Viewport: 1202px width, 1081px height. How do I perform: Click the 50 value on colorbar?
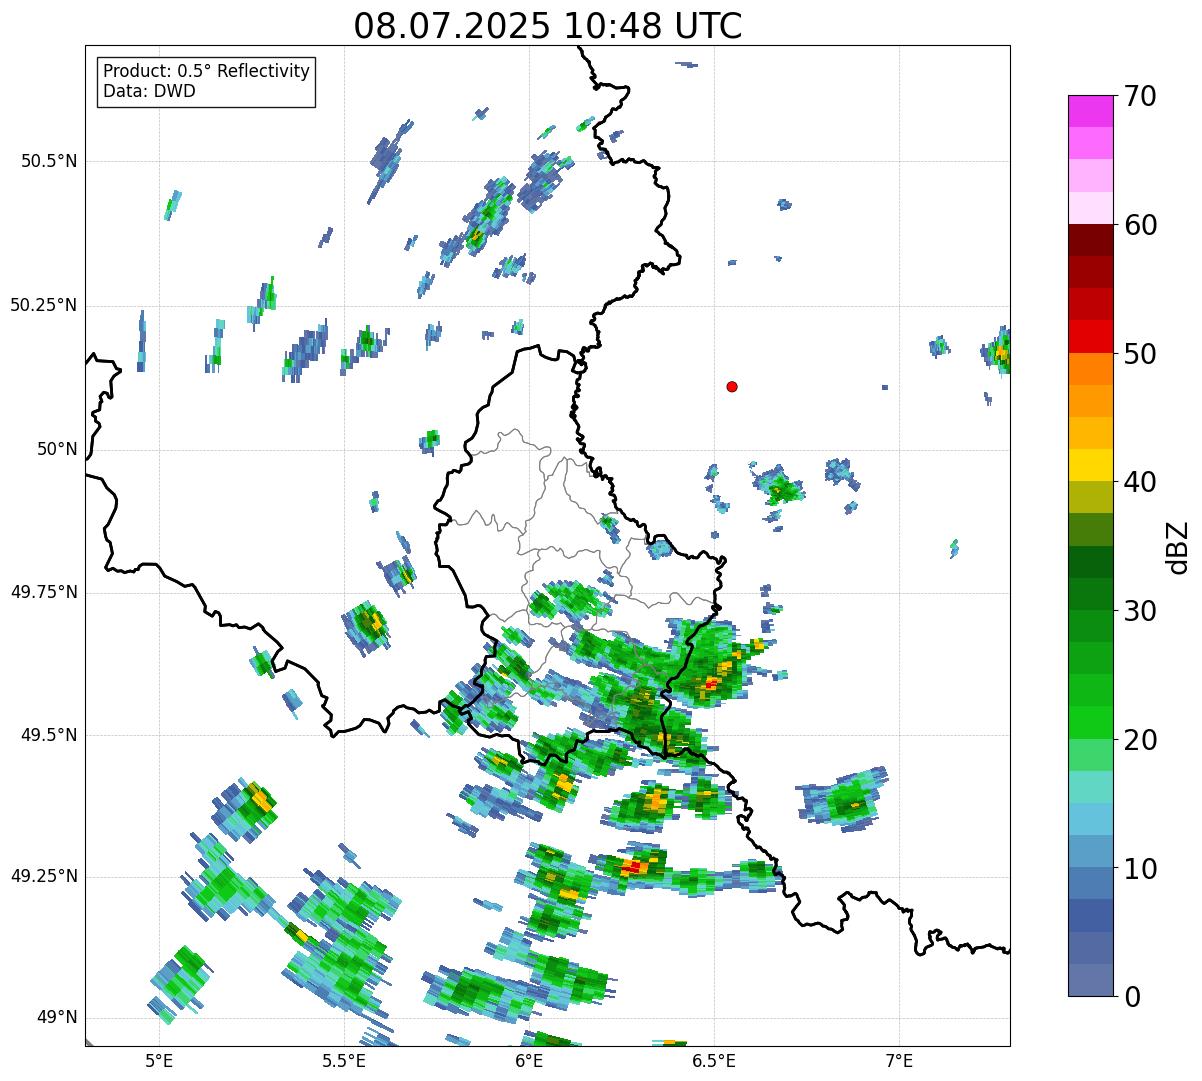pos(1140,354)
